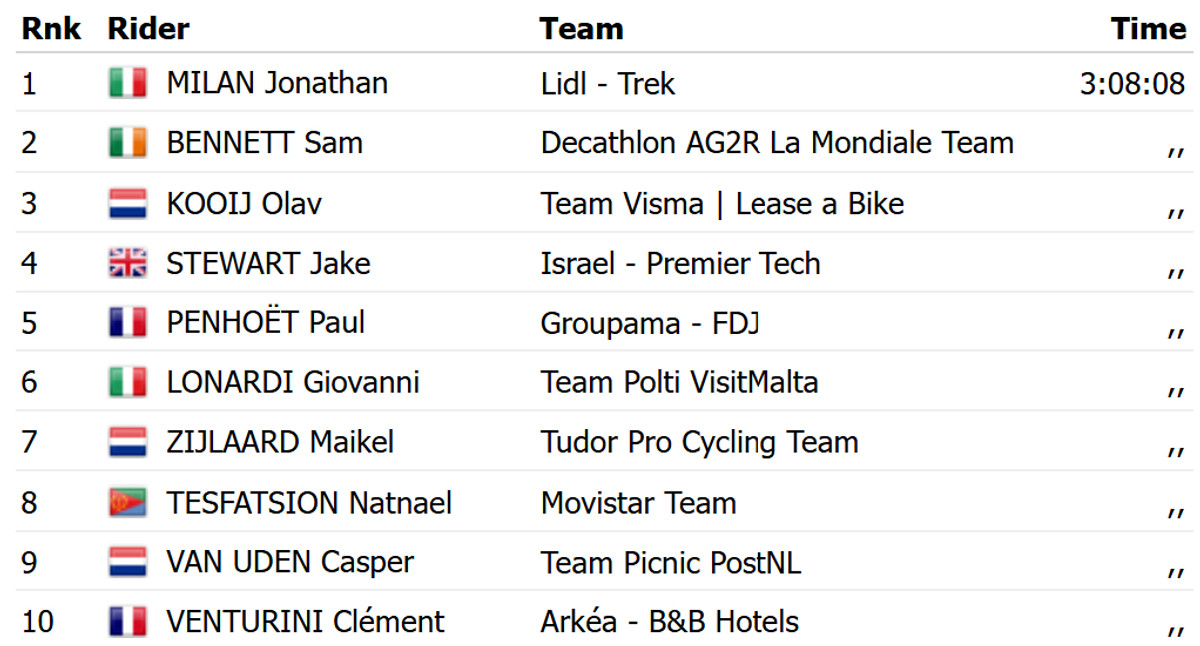This screenshot has height=646, width=1200.
Task: Select rider ZIJLAARD Maikel's name
Action: click(280, 442)
